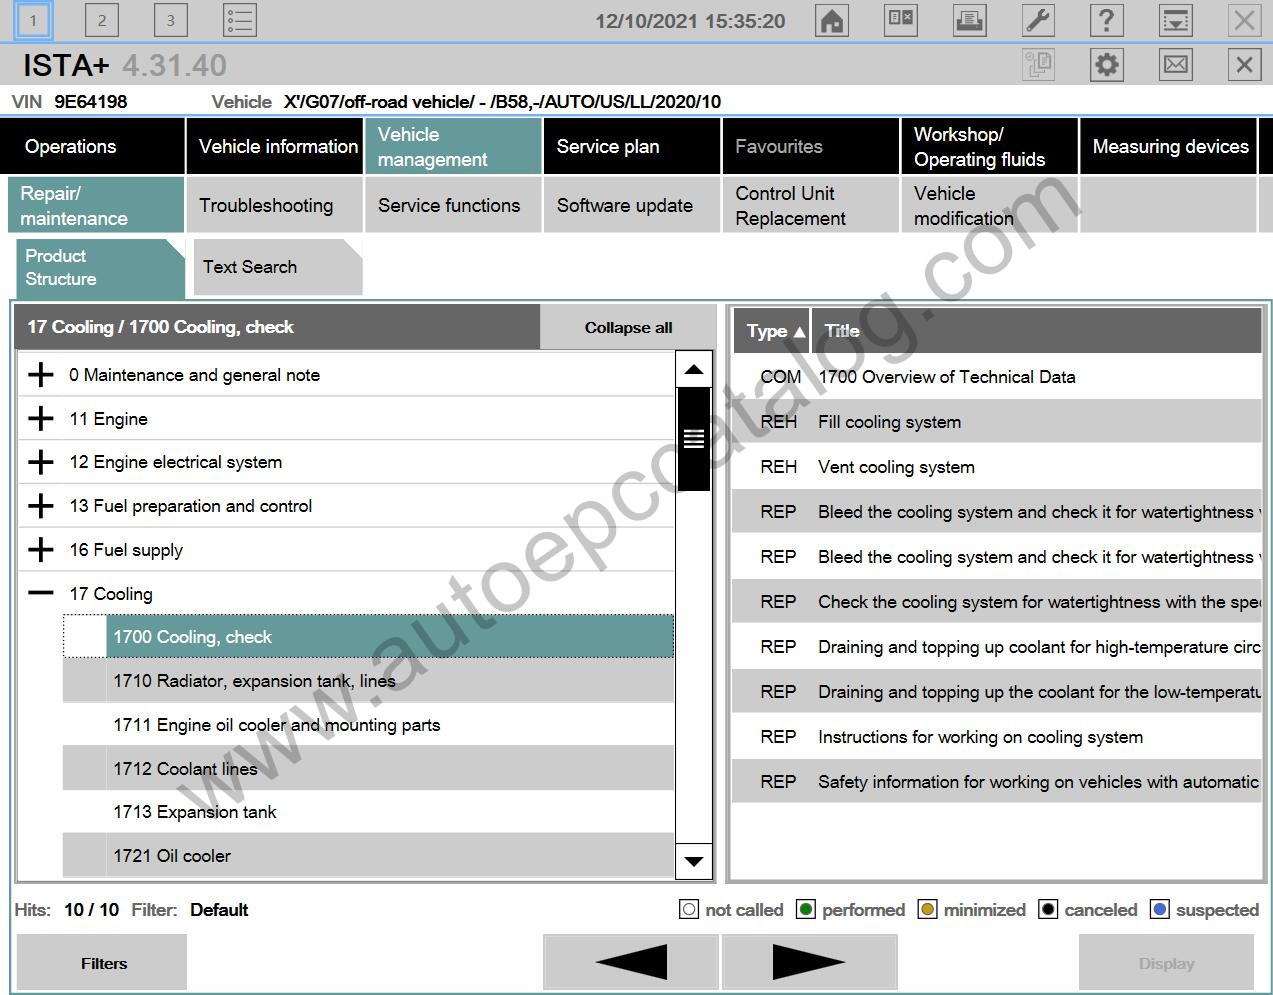Image resolution: width=1273 pixels, height=995 pixels.
Task: Go to next page with right arrow
Action: click(x=809, y=962)
